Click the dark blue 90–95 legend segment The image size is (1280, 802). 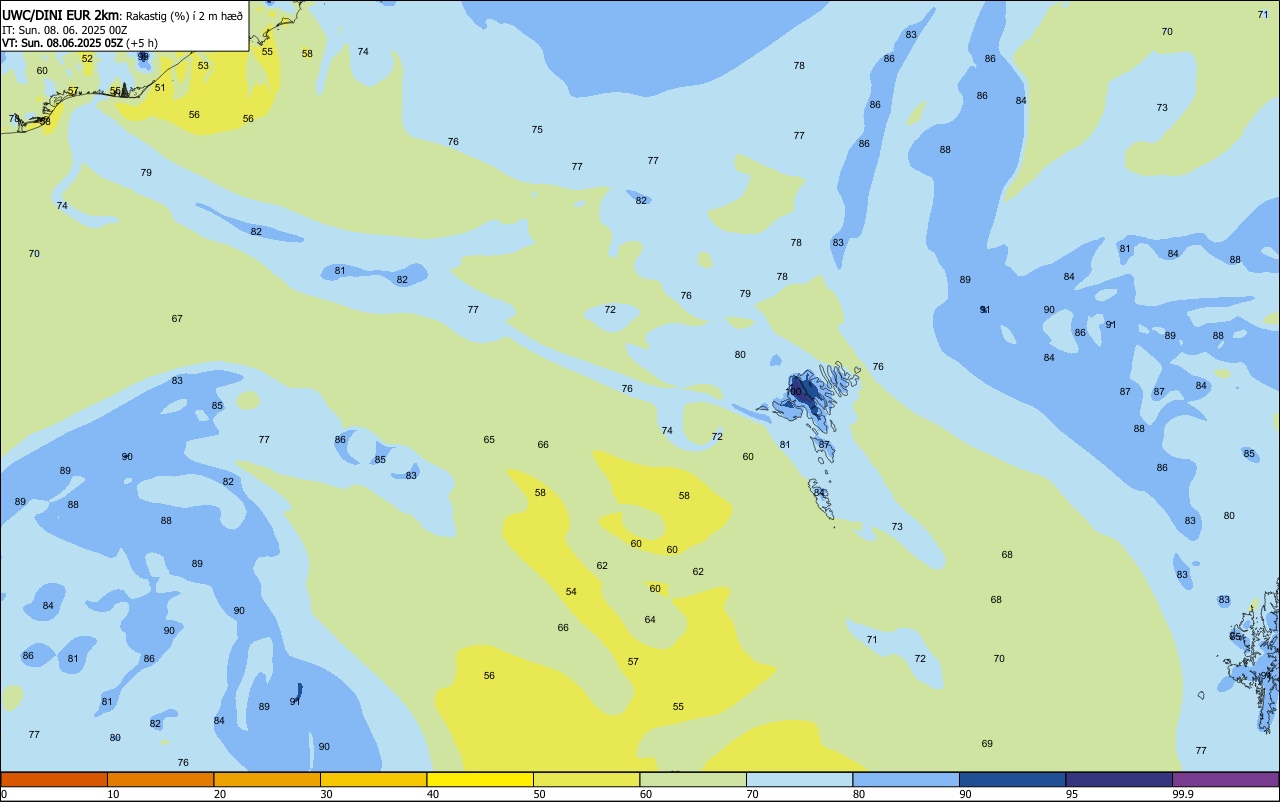1012,779
